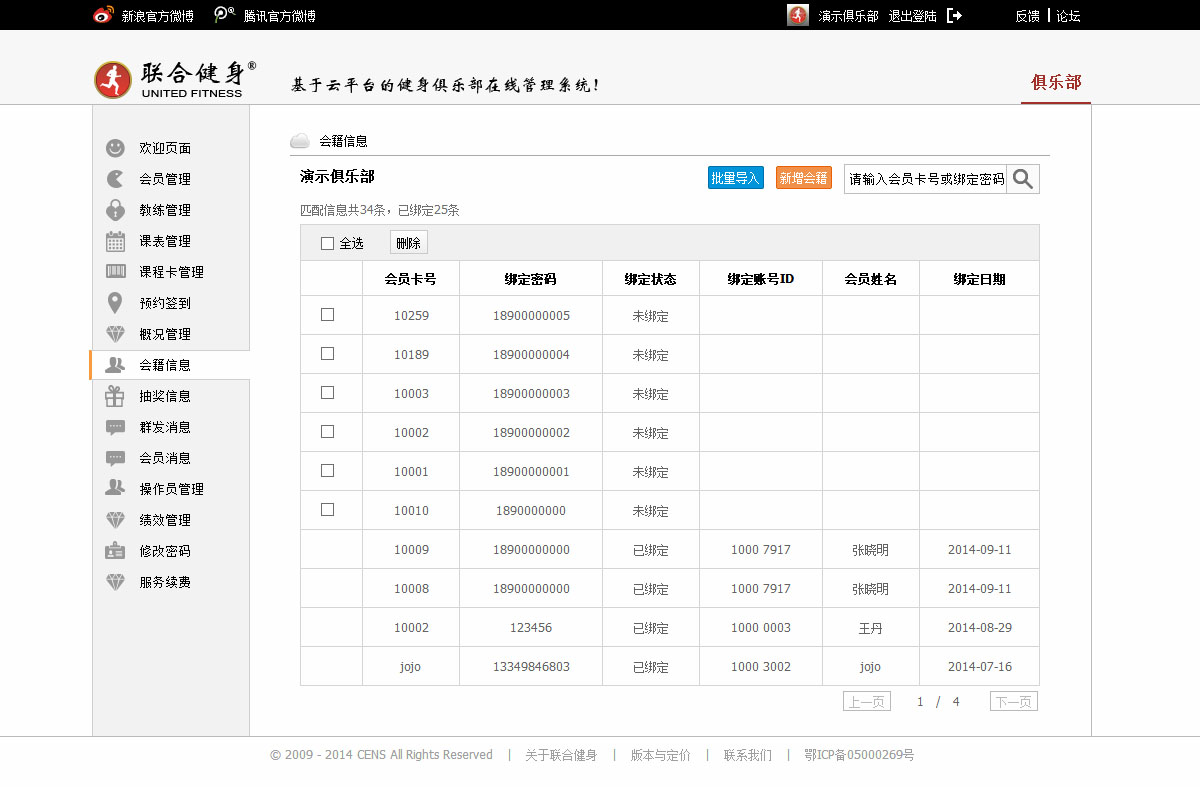Click the Sina Weibo icon in top bar
Screen dimensions: 1200x787
(103, 16)
